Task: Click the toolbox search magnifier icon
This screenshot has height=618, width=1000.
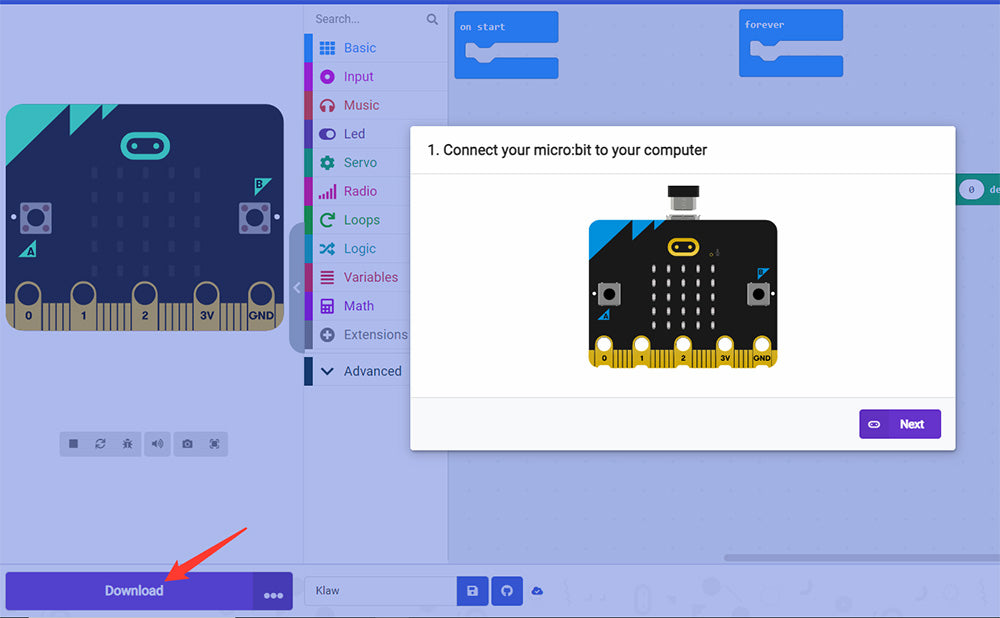Action: [x=432, y=19]
